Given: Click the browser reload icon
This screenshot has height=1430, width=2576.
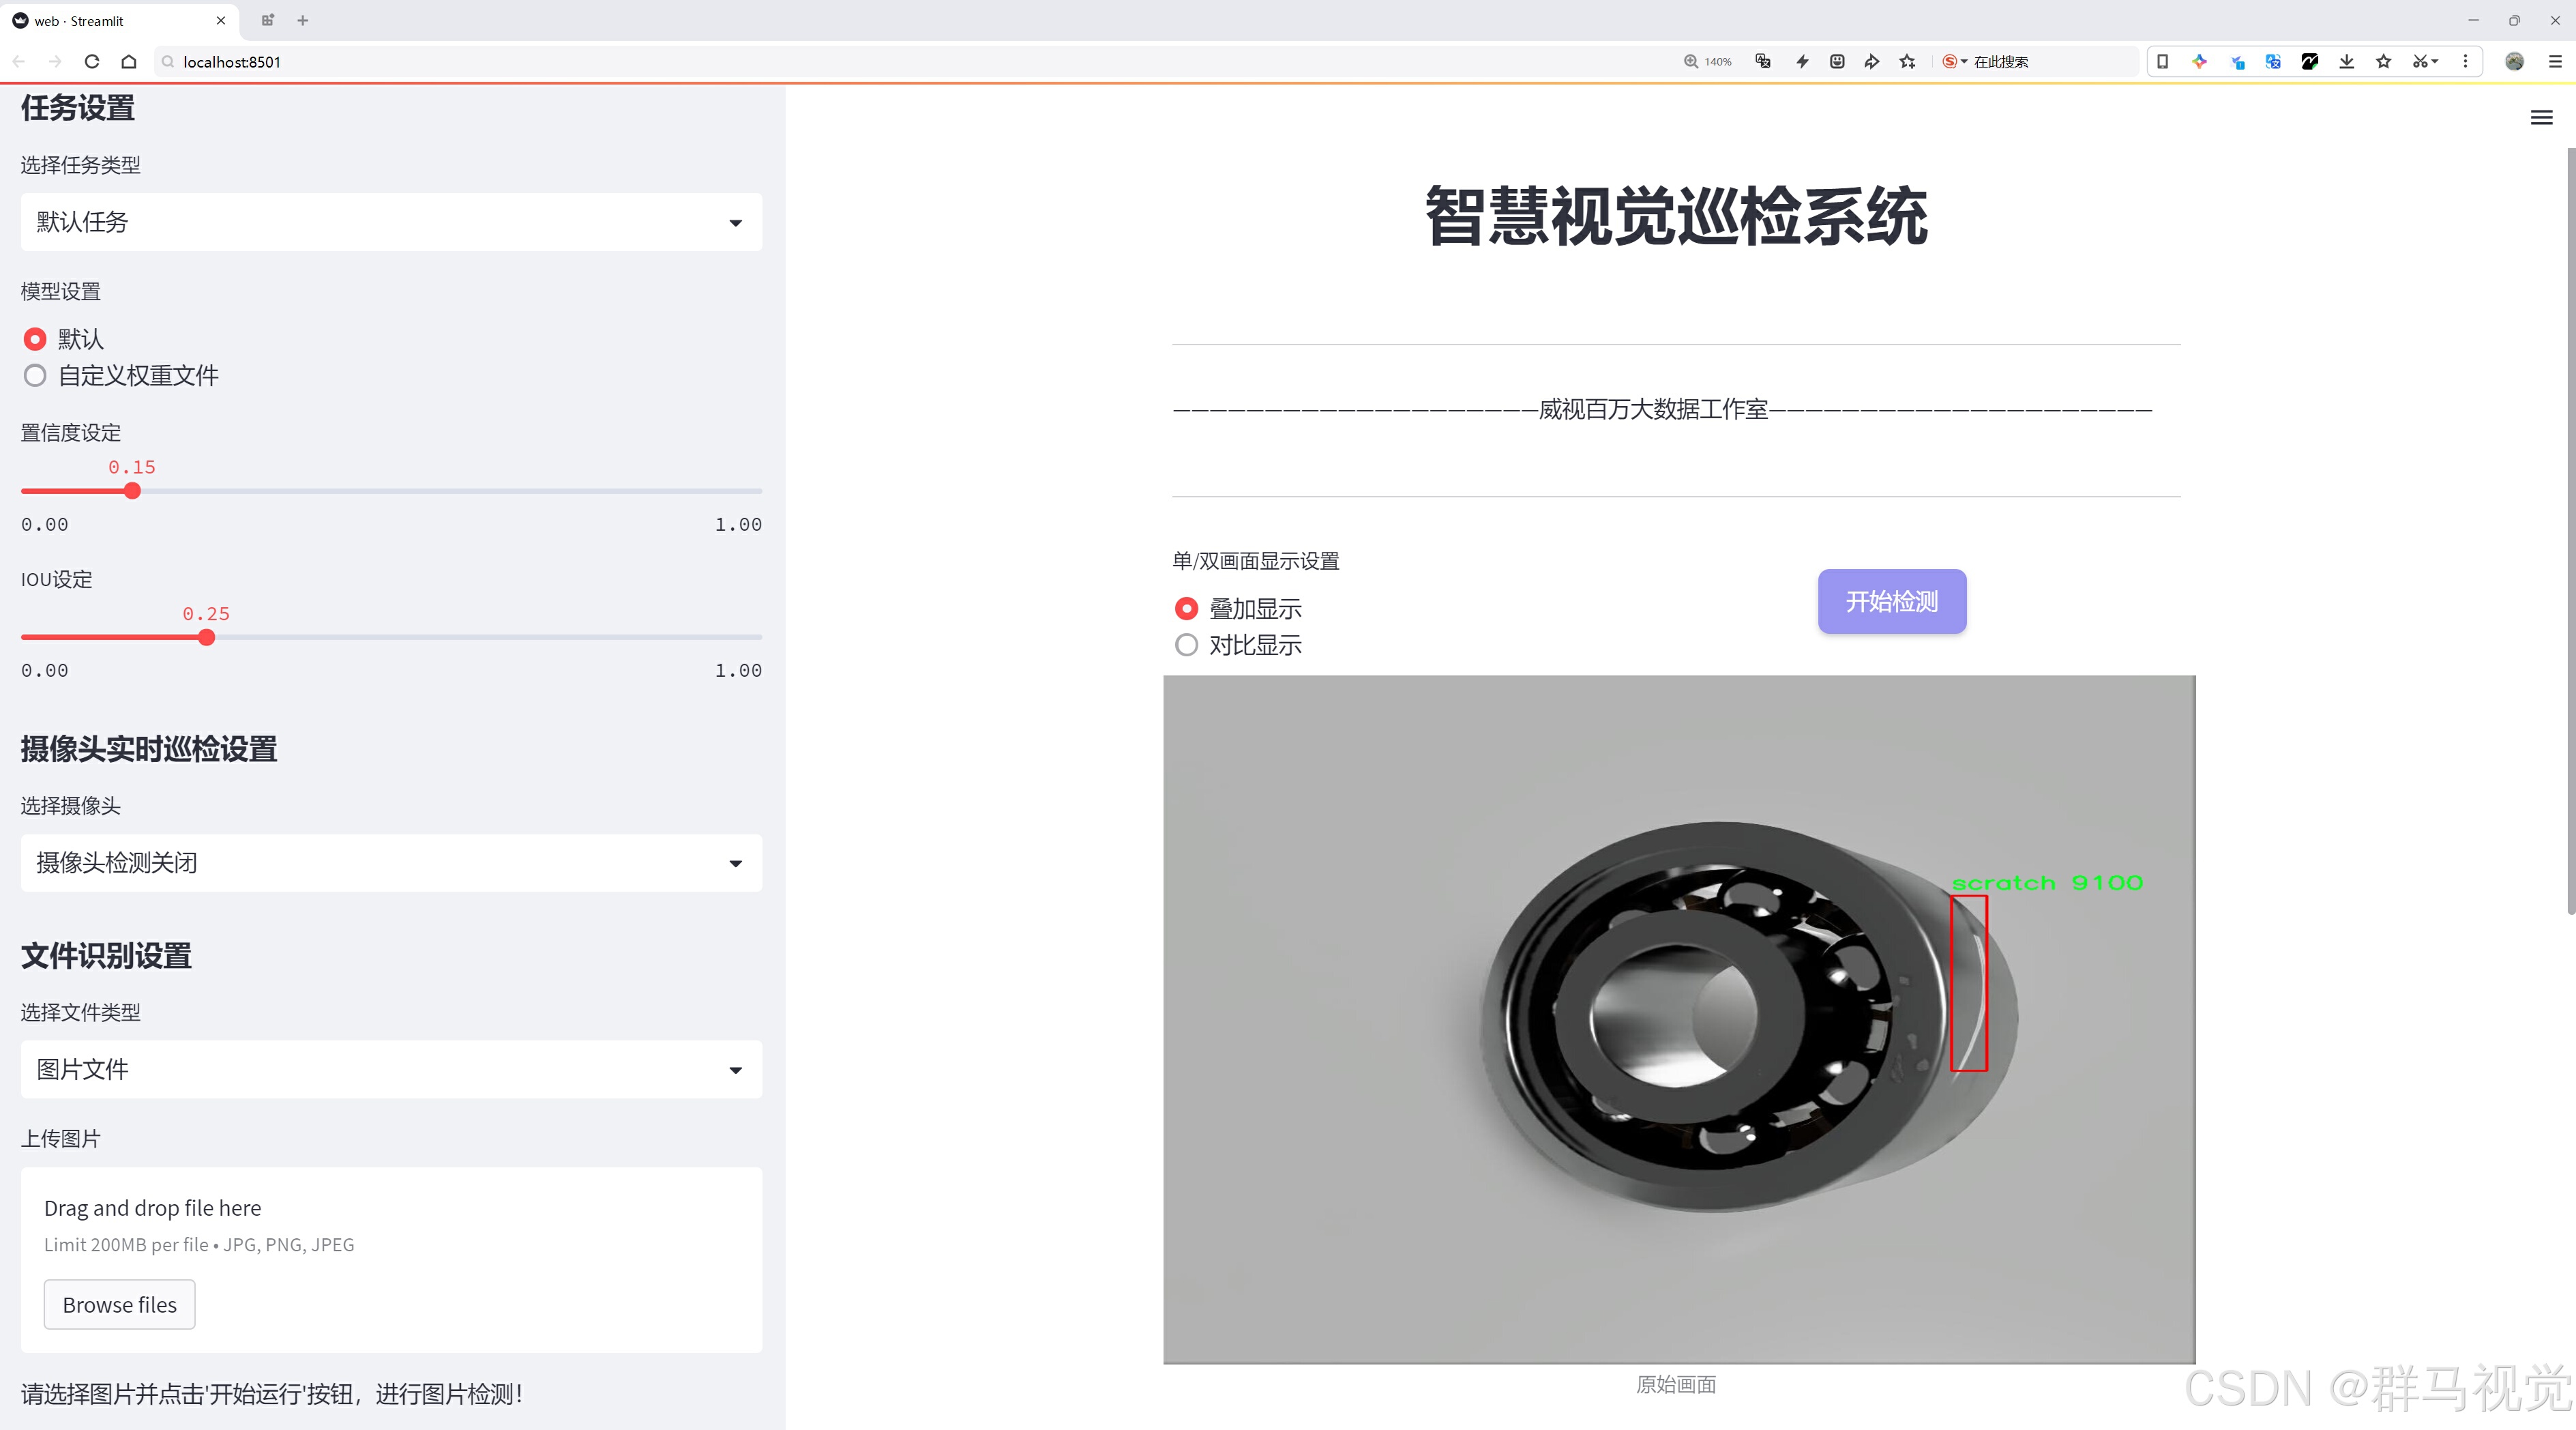Looking at the screenshot, I should (x=92, y=62).
